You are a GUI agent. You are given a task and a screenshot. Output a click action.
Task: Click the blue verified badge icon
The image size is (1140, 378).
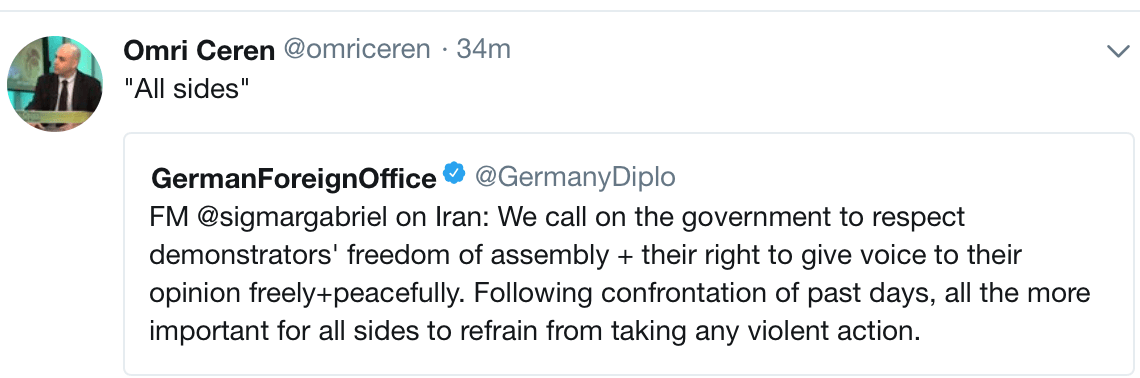click(454, 174)
